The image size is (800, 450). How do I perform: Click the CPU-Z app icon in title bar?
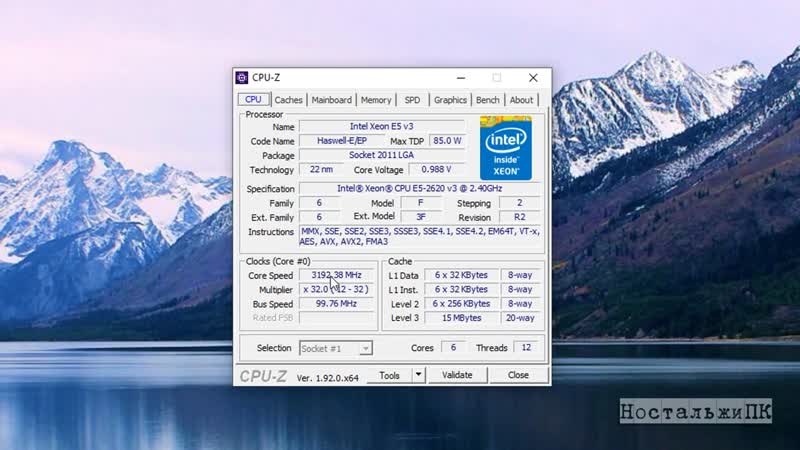[x=242, y=78]
